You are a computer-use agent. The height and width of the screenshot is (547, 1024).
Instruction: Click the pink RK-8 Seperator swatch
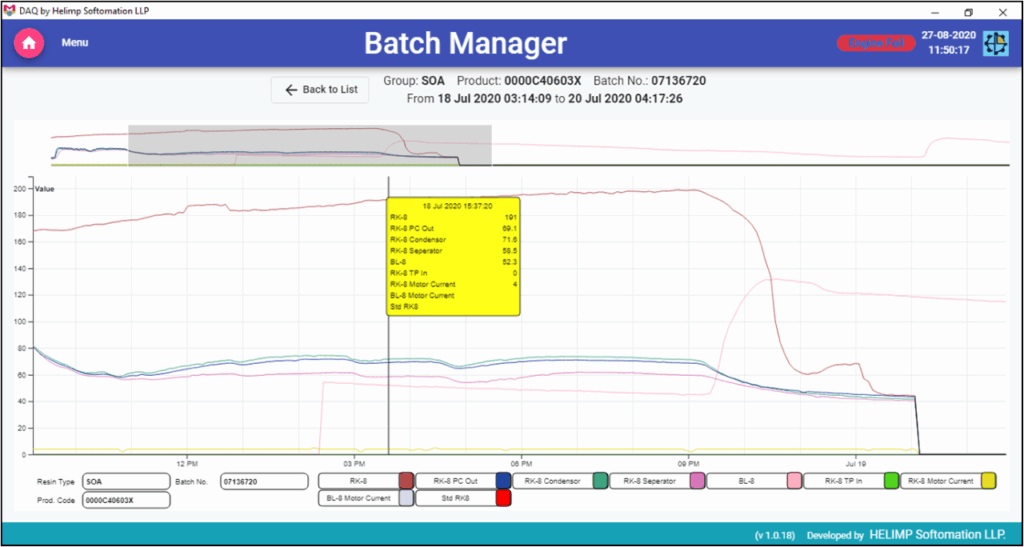(697, 481)
